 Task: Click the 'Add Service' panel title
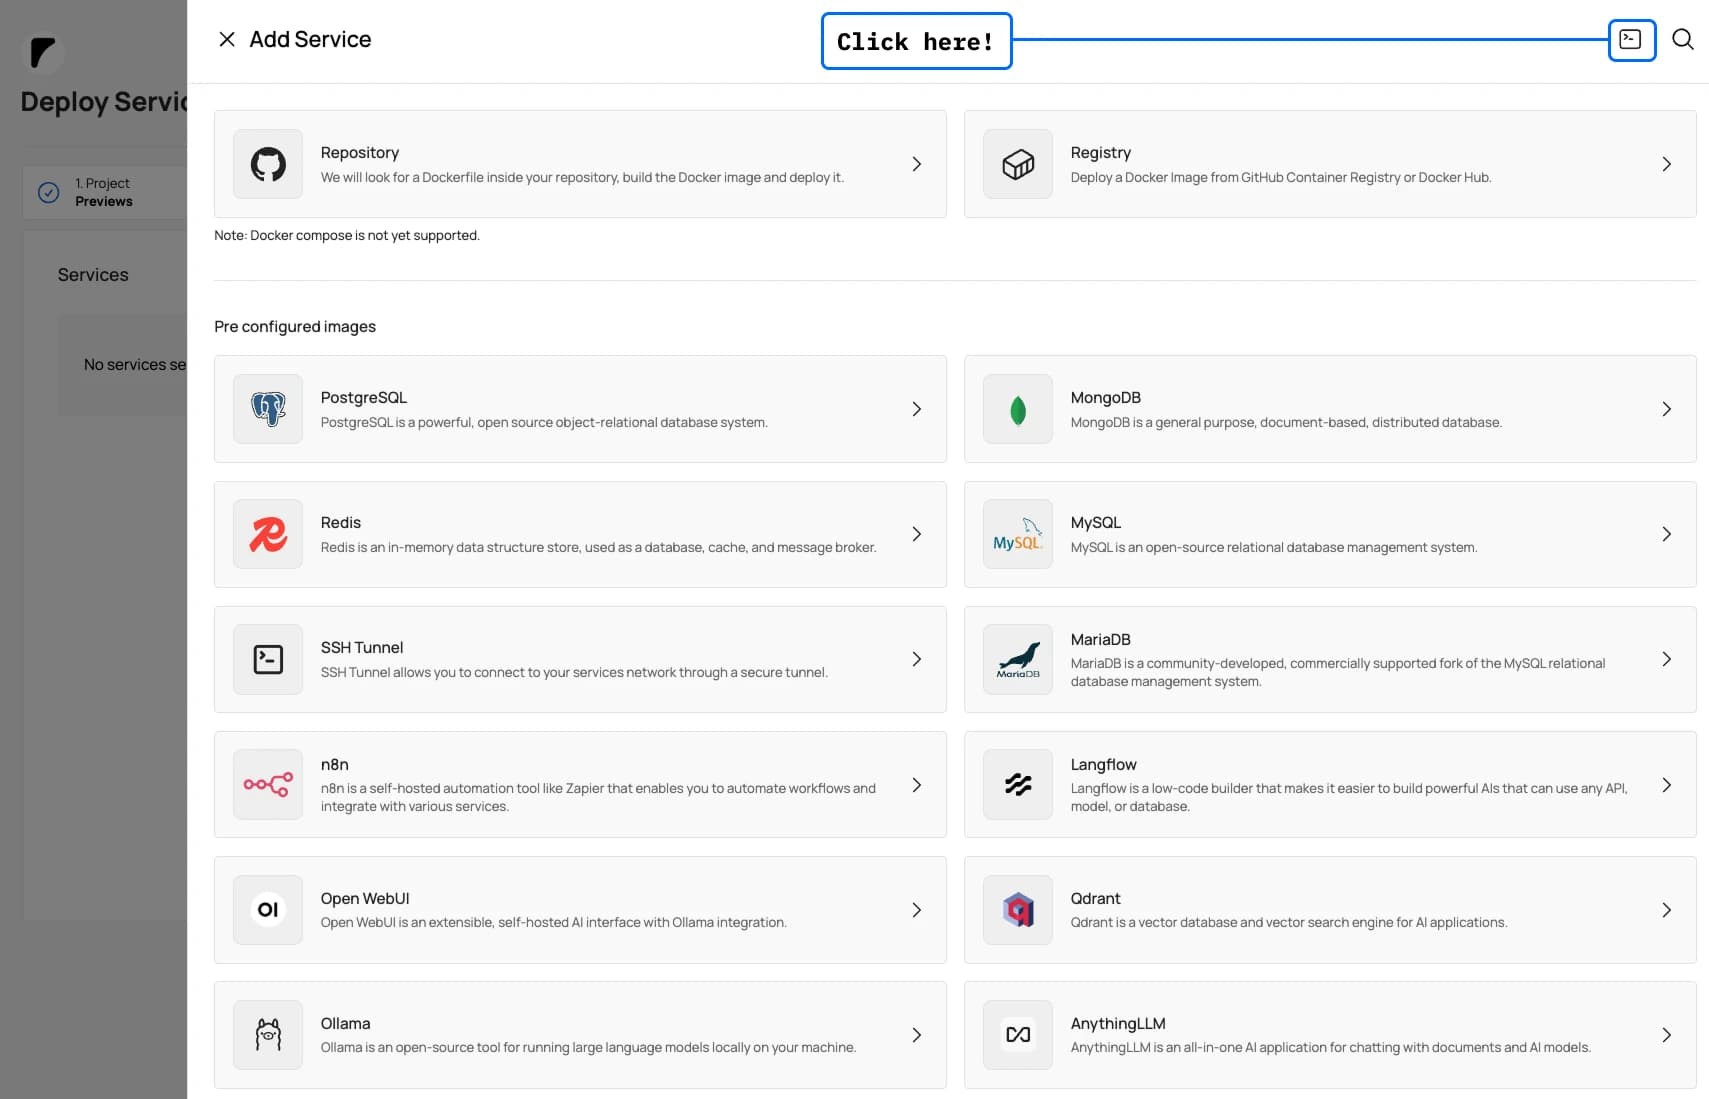(310, 39)
